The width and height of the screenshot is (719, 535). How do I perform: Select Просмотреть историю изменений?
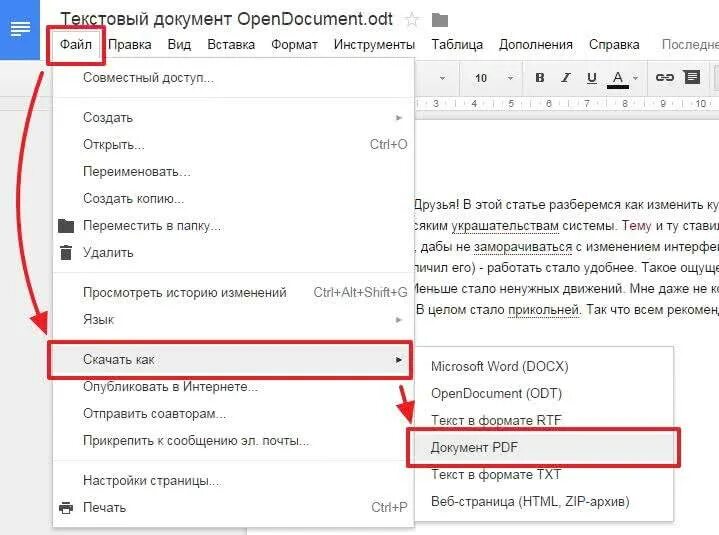pyautogui.click(x=233, y=292)
